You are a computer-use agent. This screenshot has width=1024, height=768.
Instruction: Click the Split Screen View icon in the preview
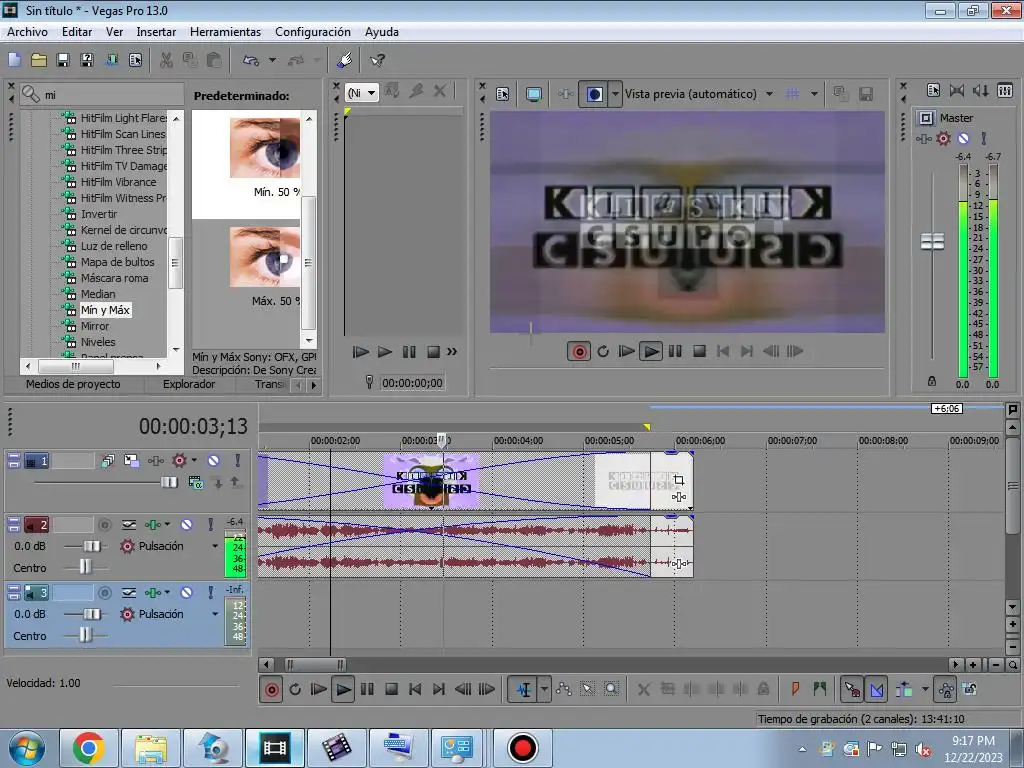[594, 94]
